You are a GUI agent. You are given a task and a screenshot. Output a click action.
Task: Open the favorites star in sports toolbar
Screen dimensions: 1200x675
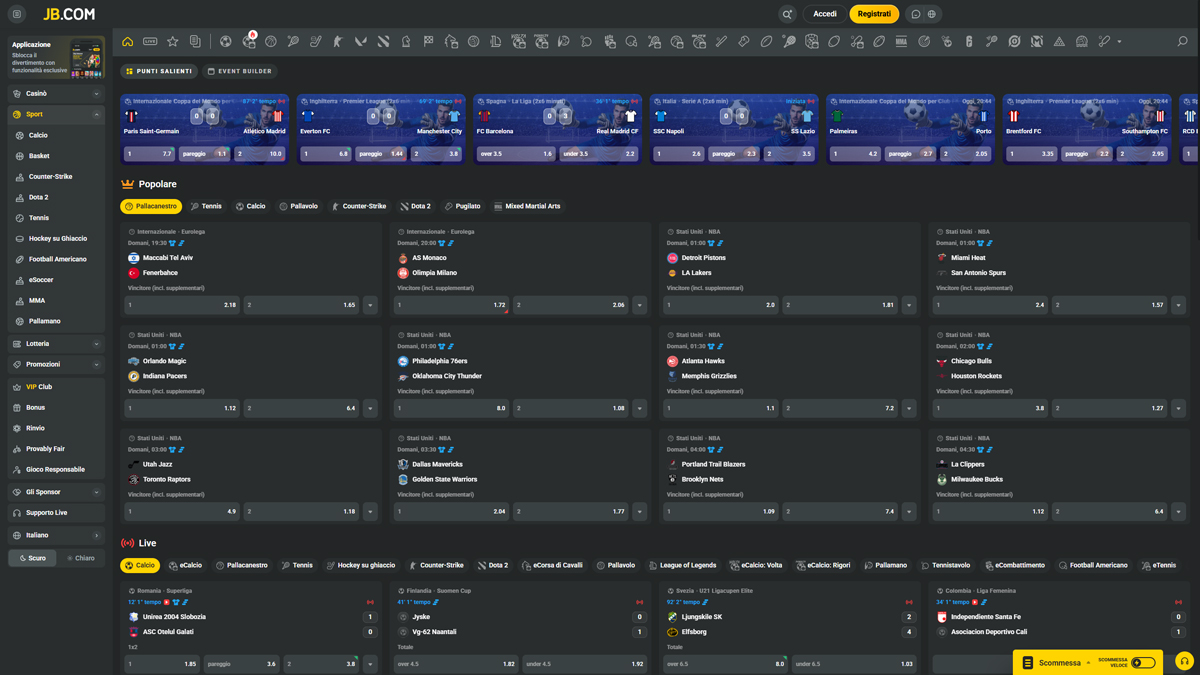point(172,42)
